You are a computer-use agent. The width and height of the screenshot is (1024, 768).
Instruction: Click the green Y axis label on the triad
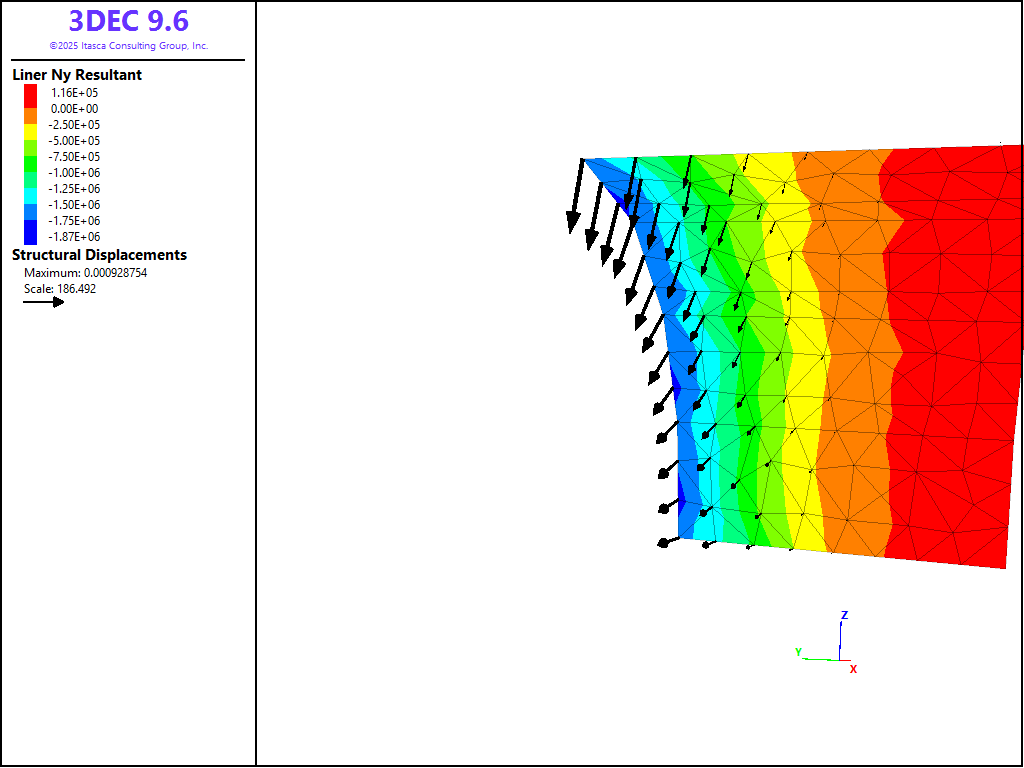tap(799, 652)
